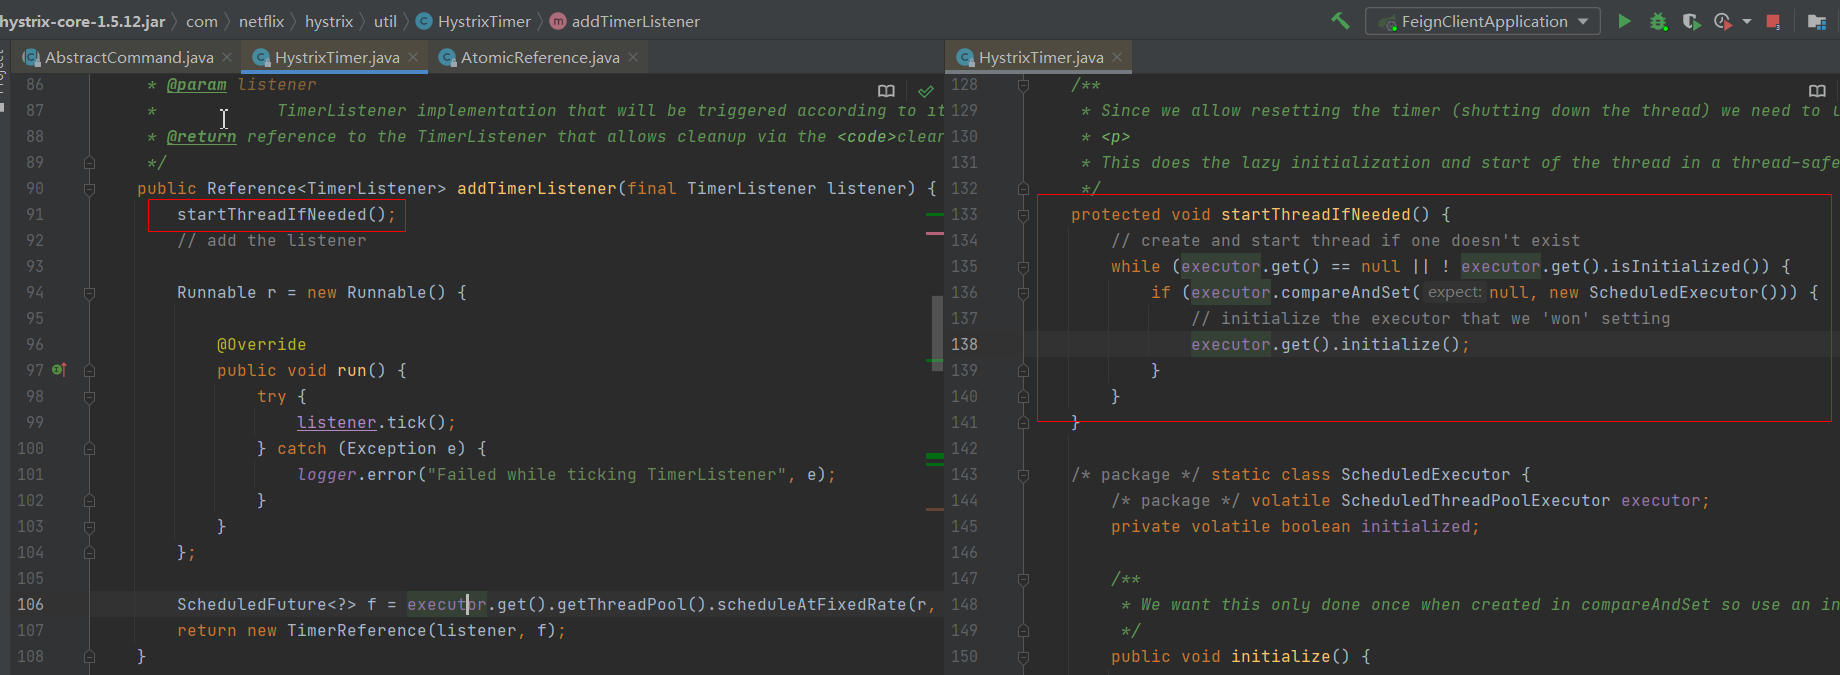The image size is (1840, 675).
Task: Click the util breadcrumb segment
Action: (x=385, y=21)
